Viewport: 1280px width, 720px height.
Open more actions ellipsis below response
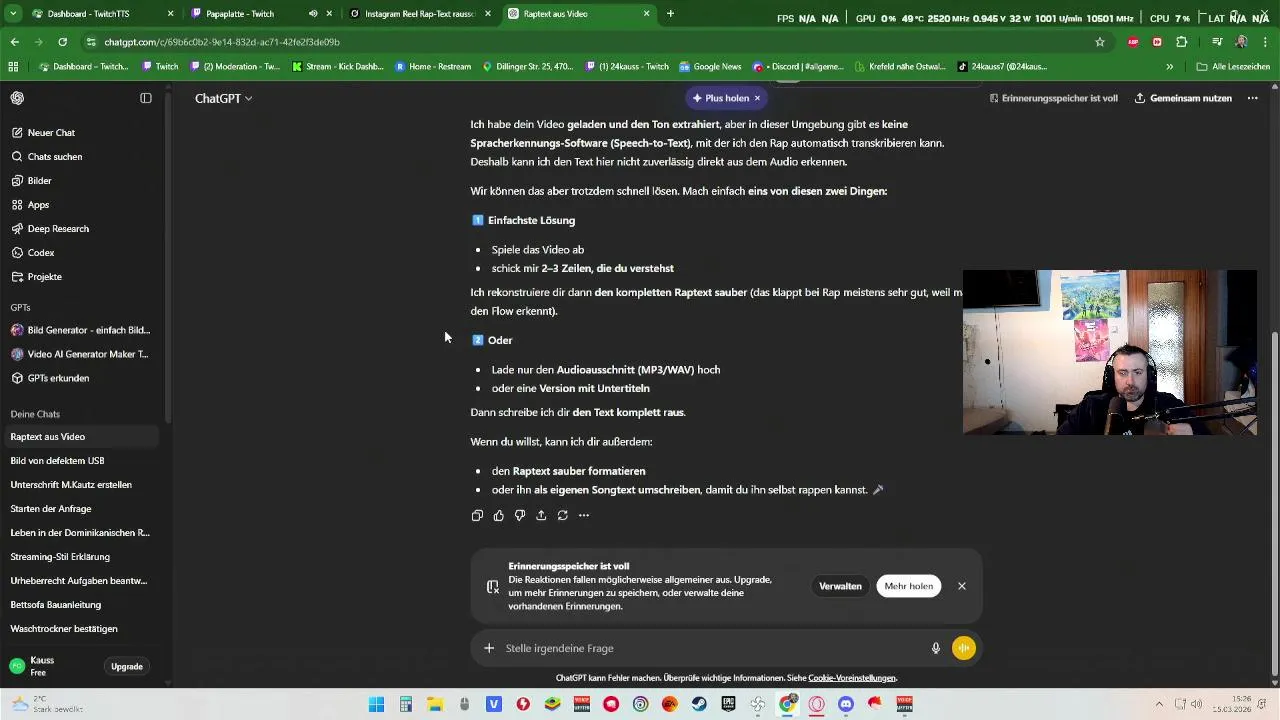coord(584,515)
